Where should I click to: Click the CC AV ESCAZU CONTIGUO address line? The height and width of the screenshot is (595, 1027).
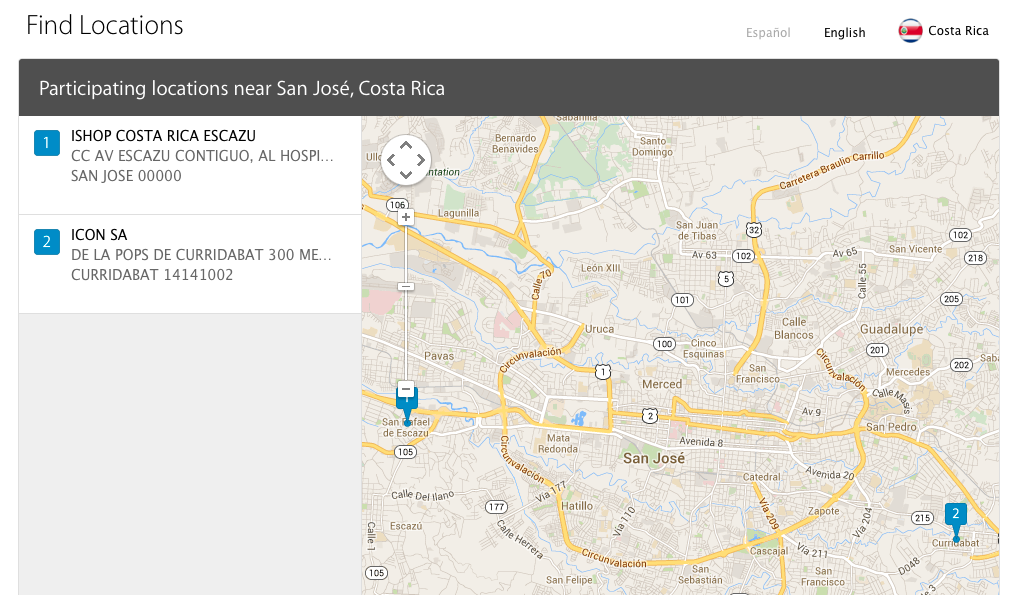pos(202,156)
